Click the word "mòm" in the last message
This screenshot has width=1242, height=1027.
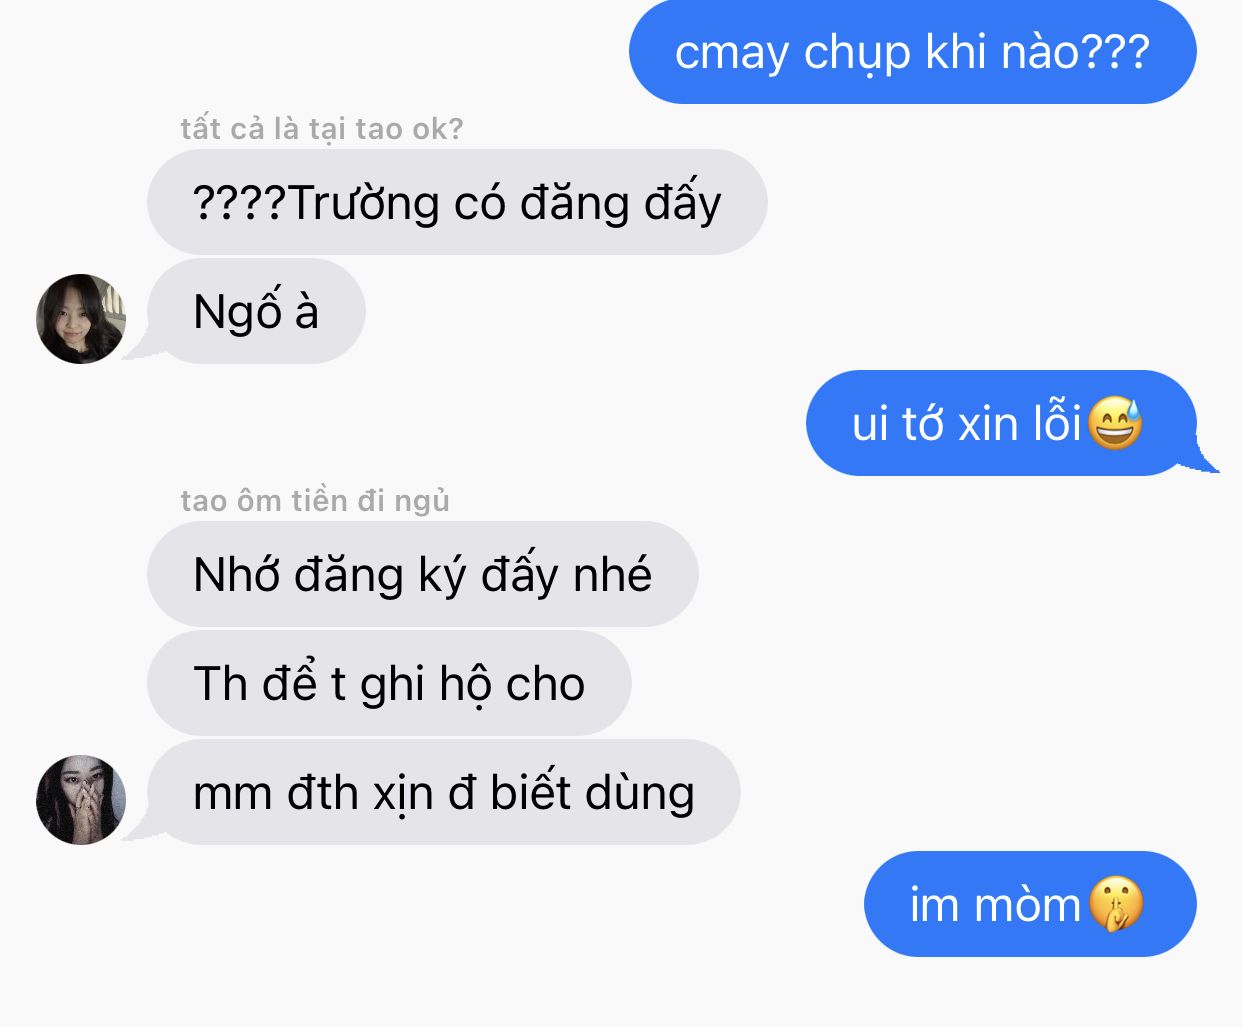click(1027, 905)
